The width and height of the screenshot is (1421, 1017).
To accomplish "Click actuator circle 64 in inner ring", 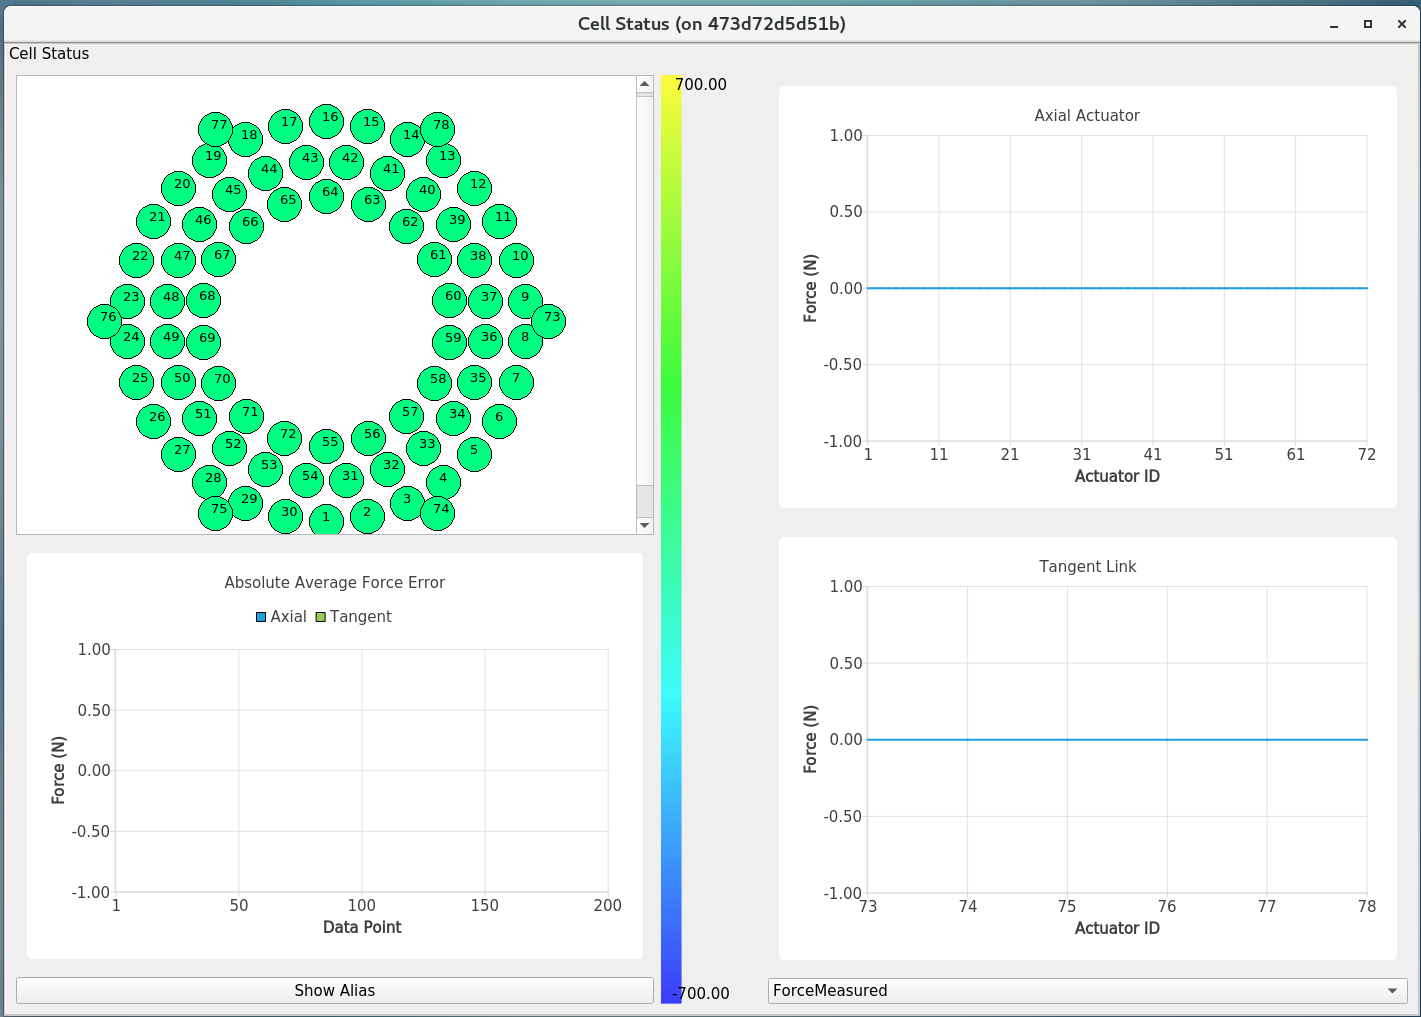I will pos(327,195).
